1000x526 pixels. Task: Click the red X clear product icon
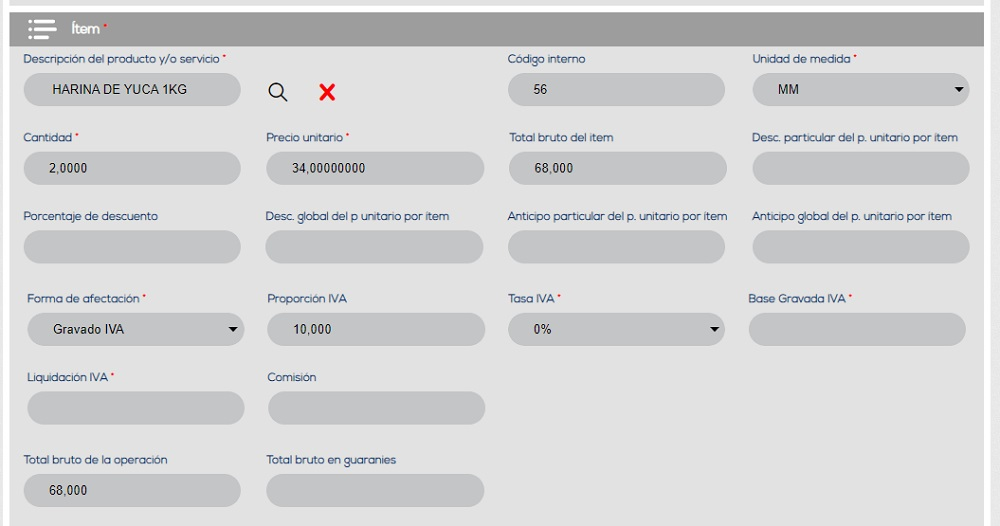tap(327, 92)
